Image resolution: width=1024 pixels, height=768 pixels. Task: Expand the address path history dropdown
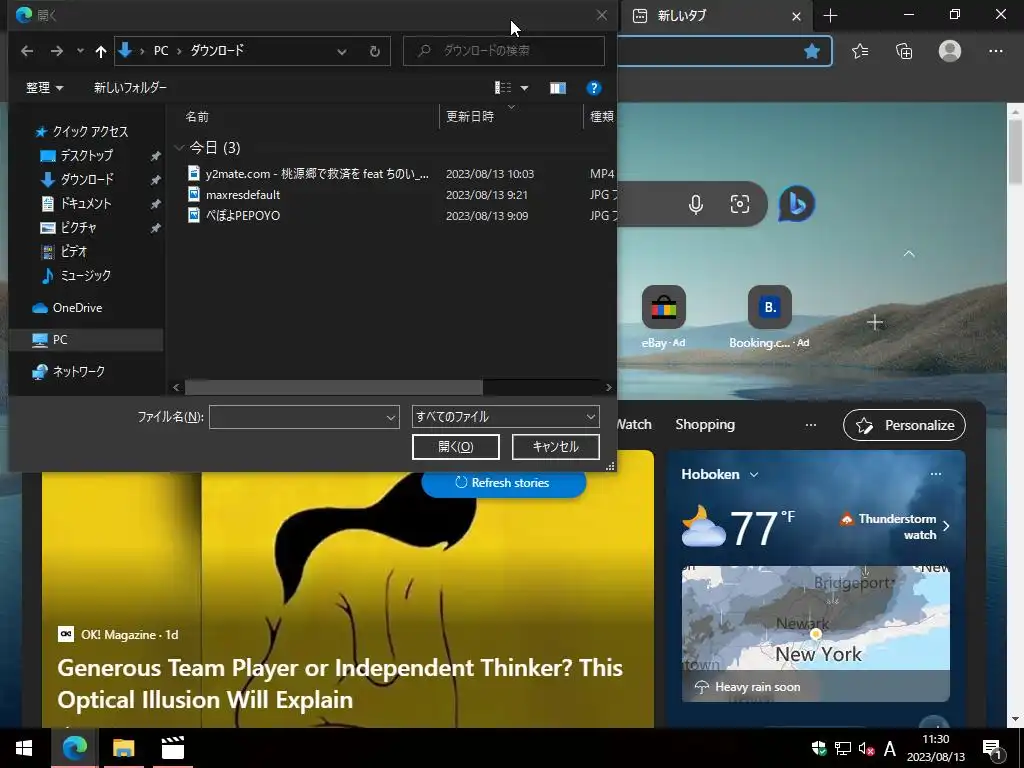[342, 51]
